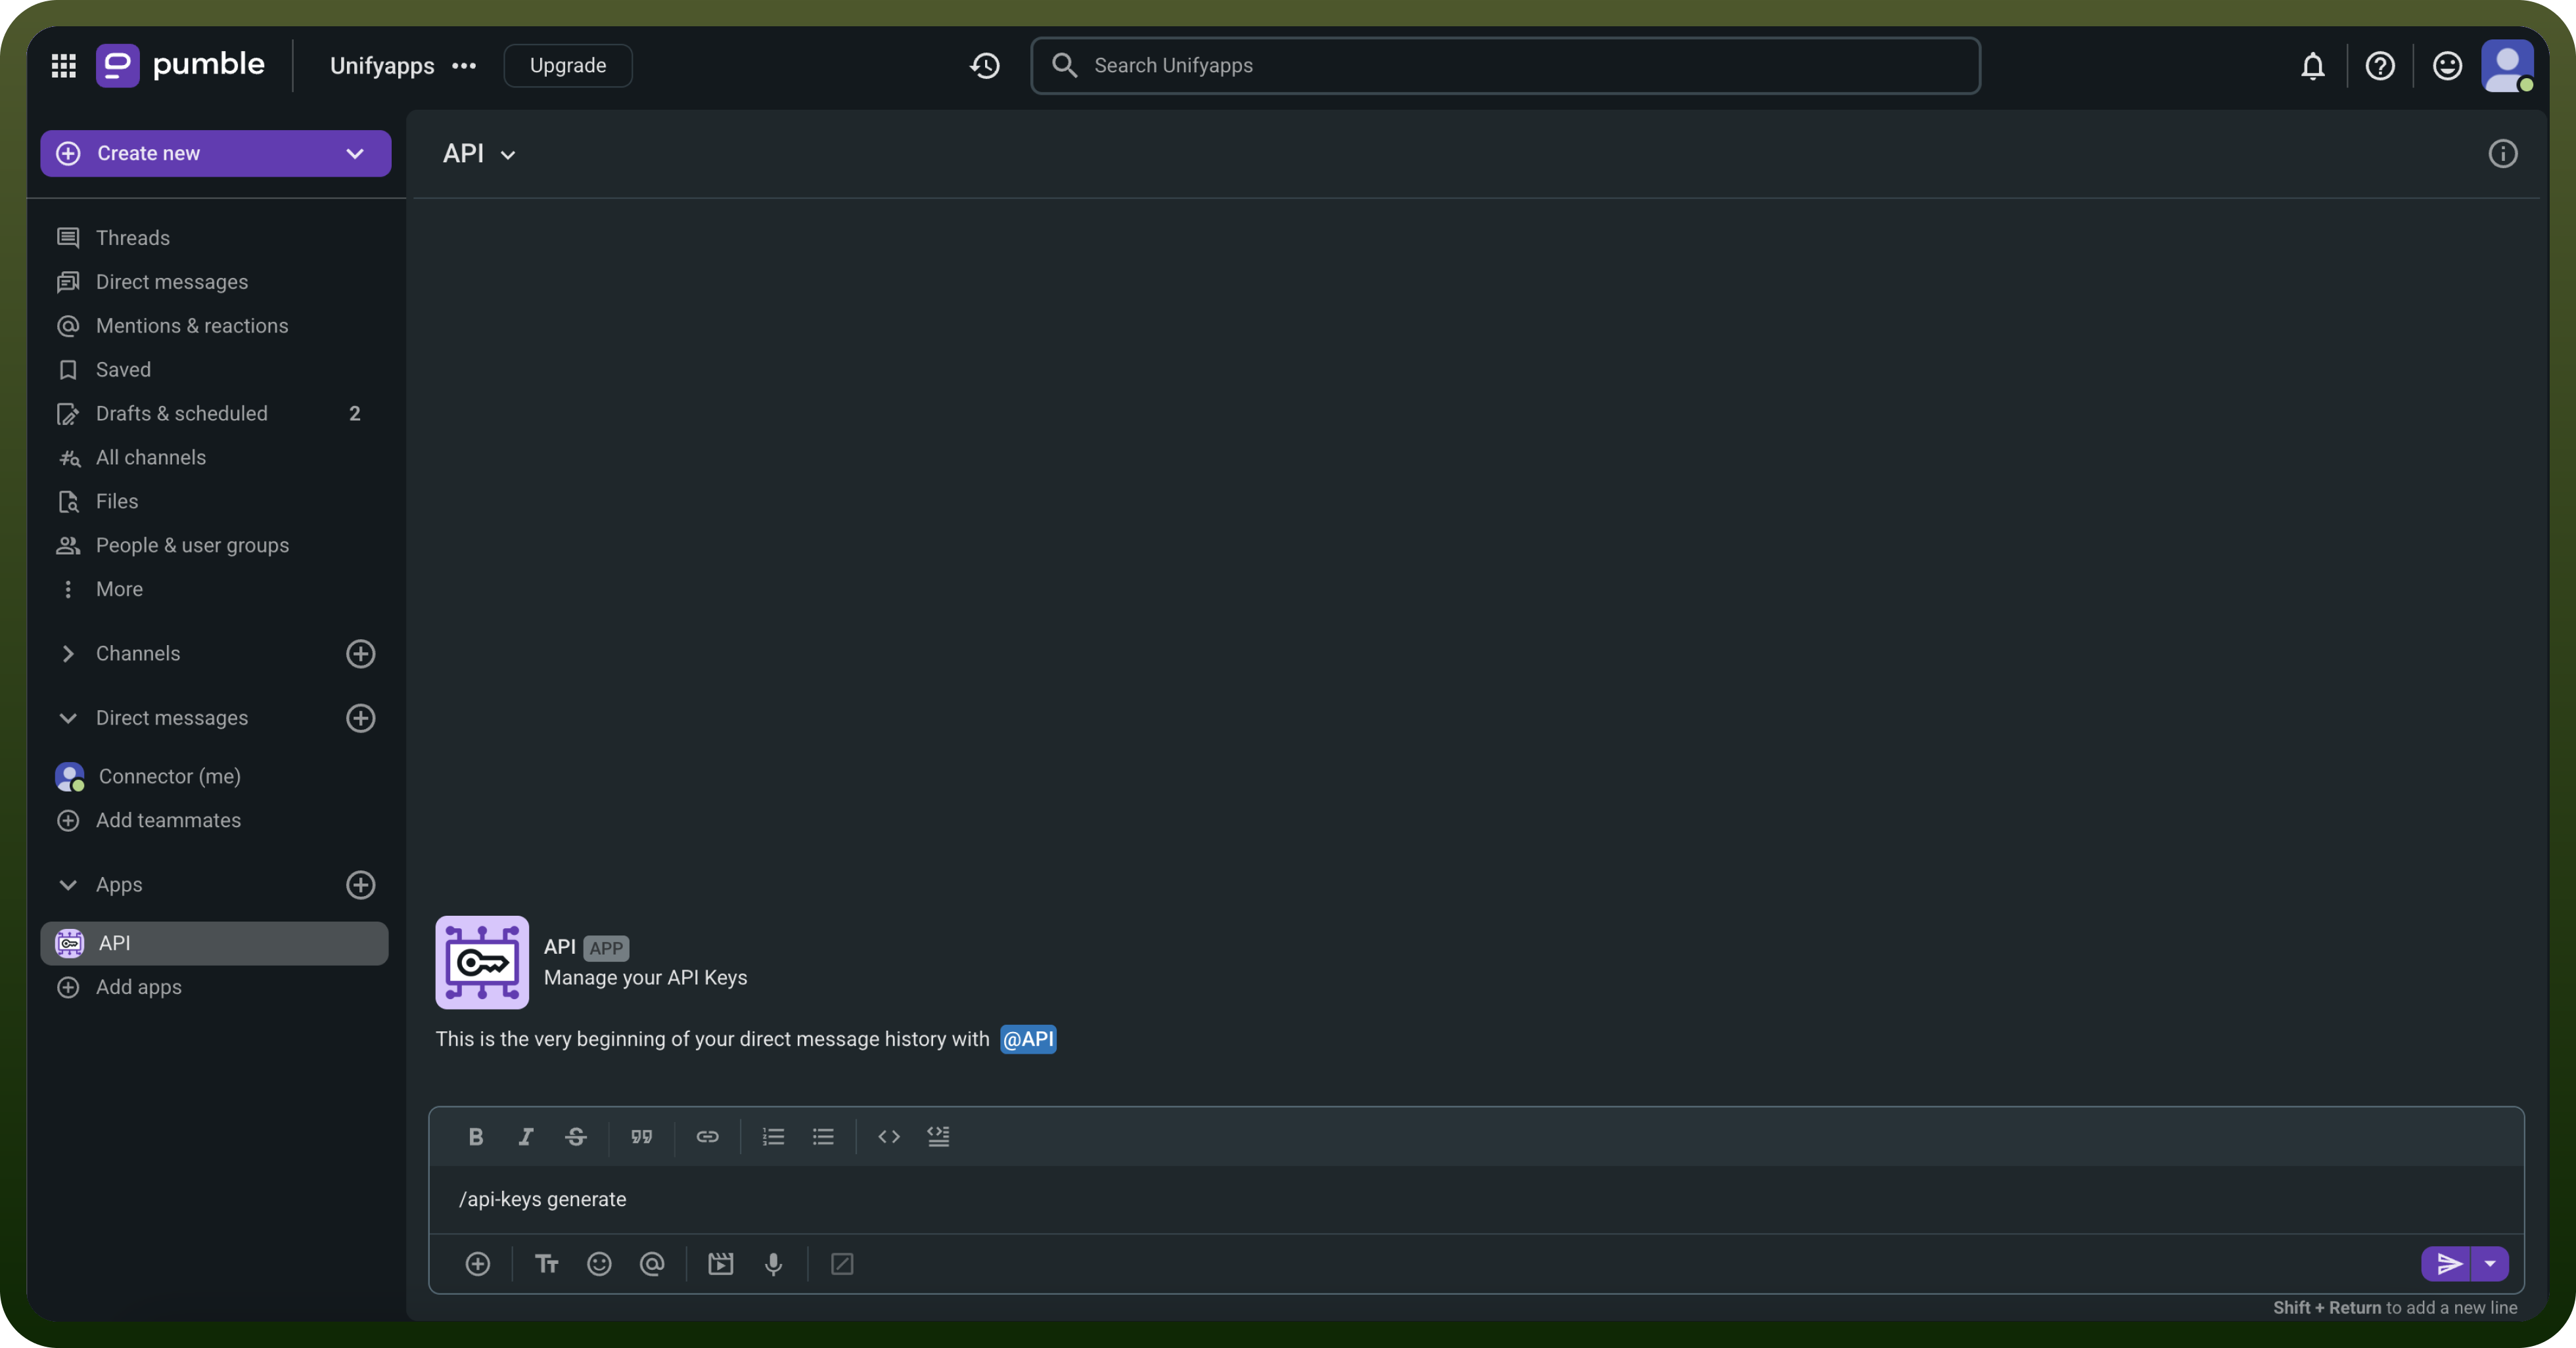Open the history clock icon

click(985, 66)
